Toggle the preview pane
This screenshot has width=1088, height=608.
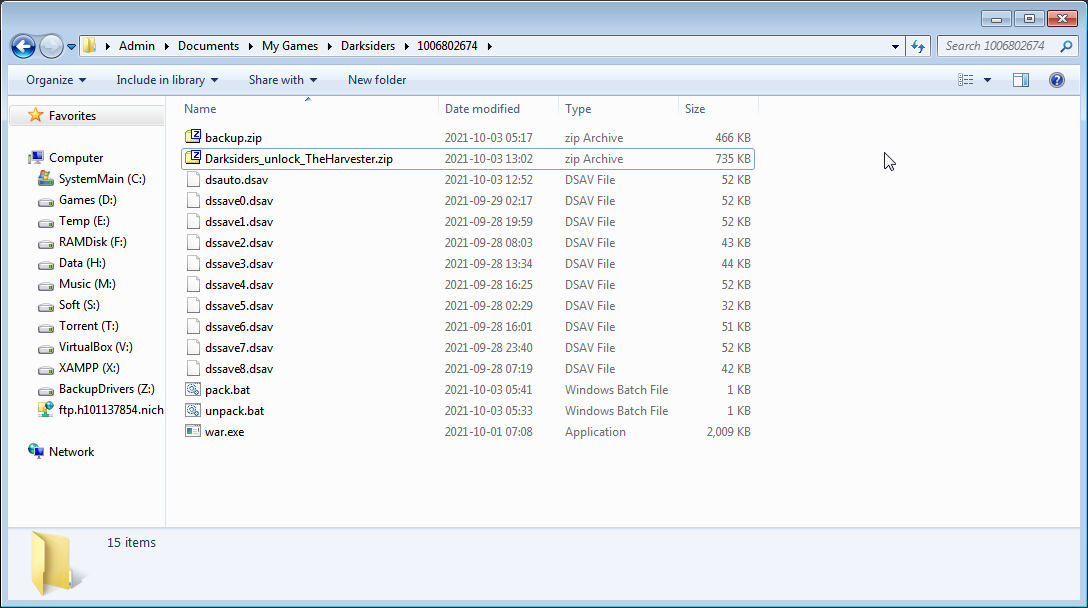[1021, 80]
